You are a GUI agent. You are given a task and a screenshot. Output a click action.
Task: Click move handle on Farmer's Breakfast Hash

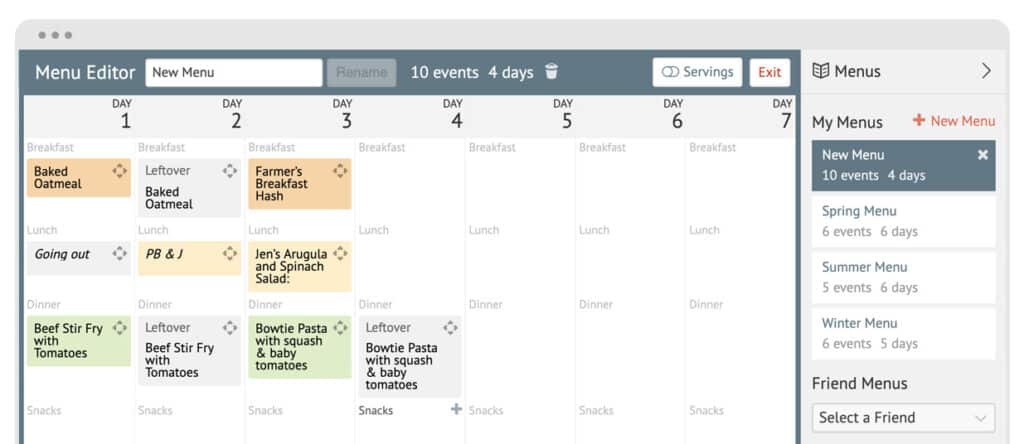[340, 171]
